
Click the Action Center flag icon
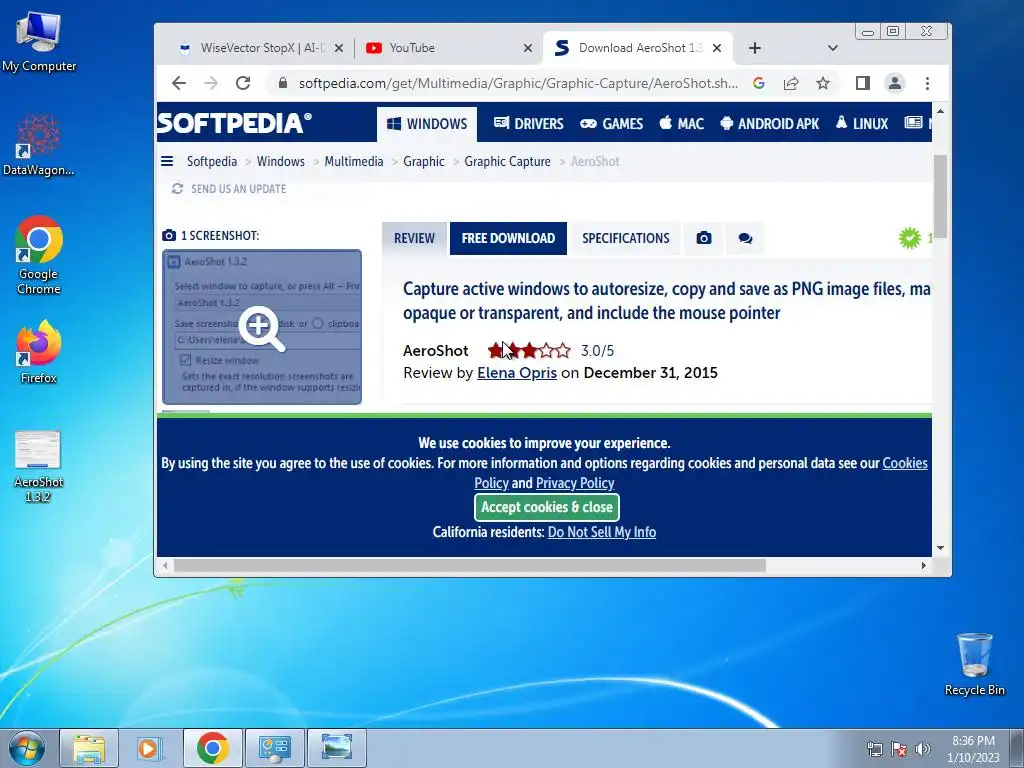coord(899,748)
